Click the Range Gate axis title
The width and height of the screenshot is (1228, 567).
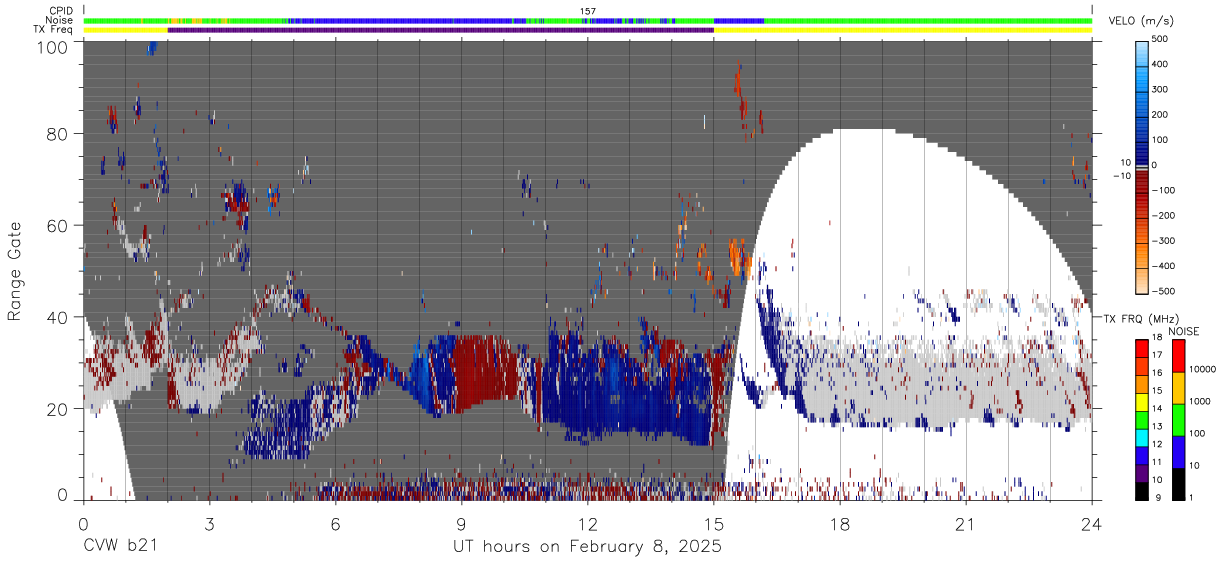tap(16, 271)
